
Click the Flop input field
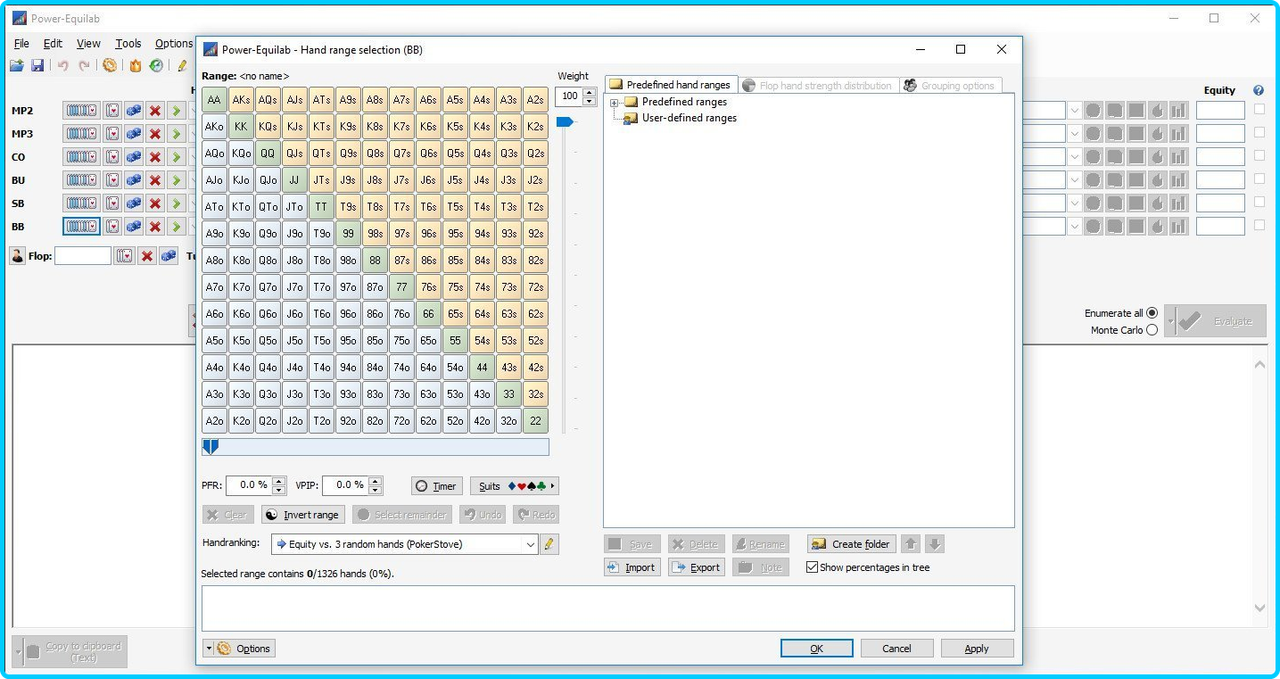(82, 256)
